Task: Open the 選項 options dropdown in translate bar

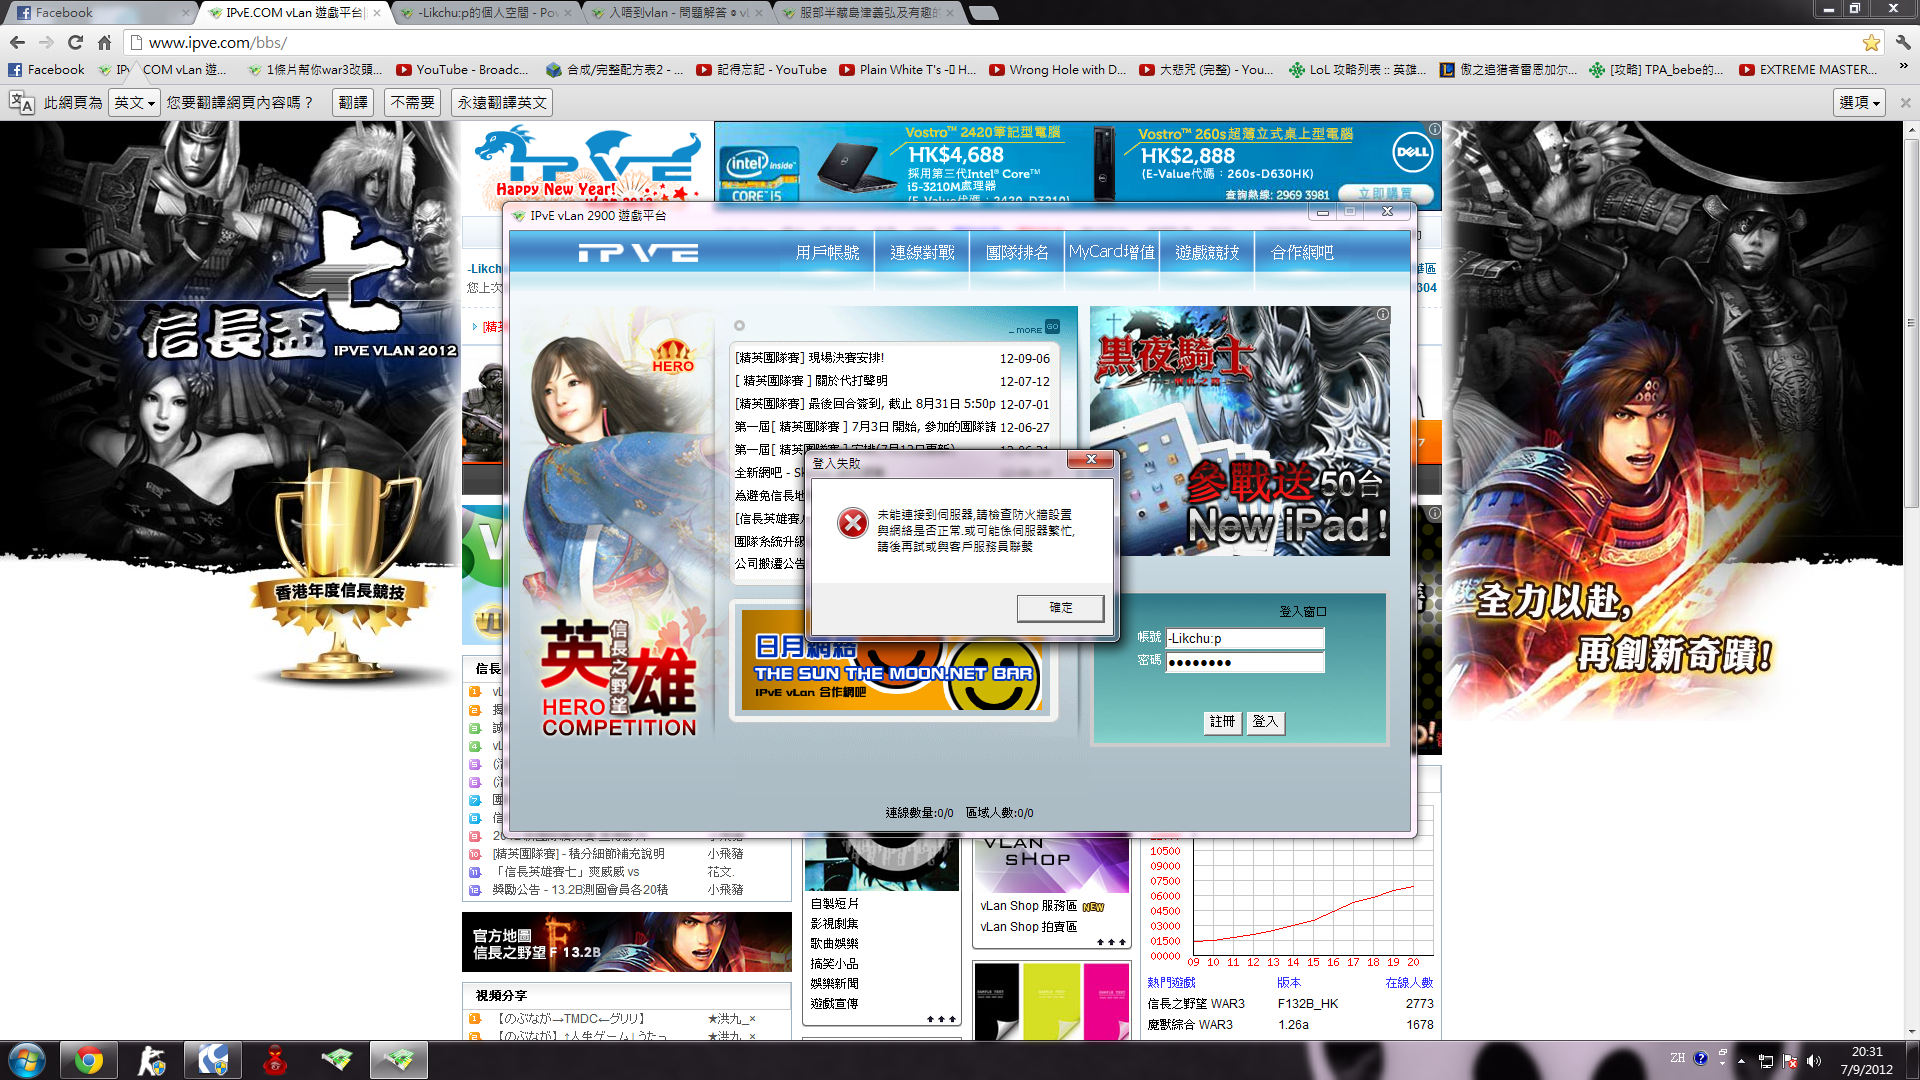Action: pyautogui.click(x=1859, y=102)
